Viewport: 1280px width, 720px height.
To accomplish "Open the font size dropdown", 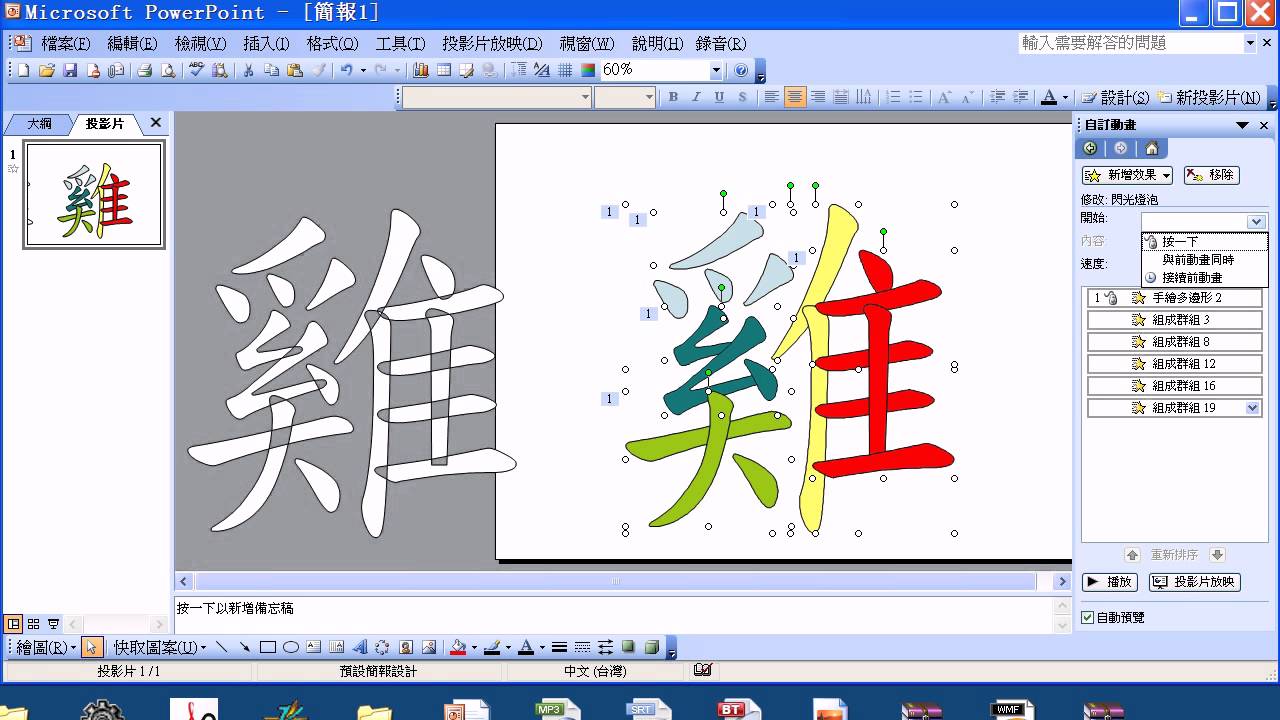I will click(x=649, y=97).
